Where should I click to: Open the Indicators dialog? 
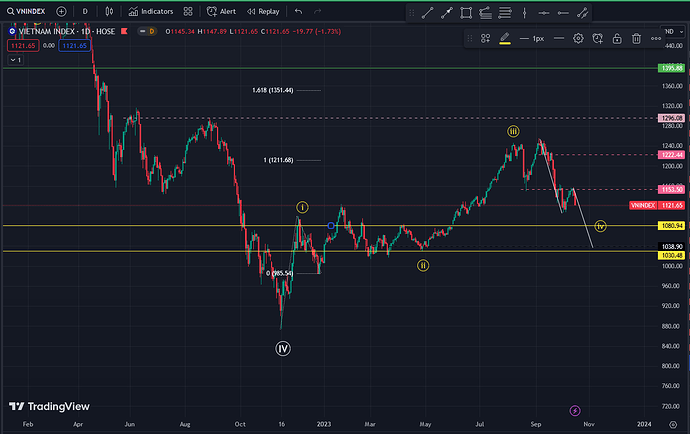click(x=150, y=11)
